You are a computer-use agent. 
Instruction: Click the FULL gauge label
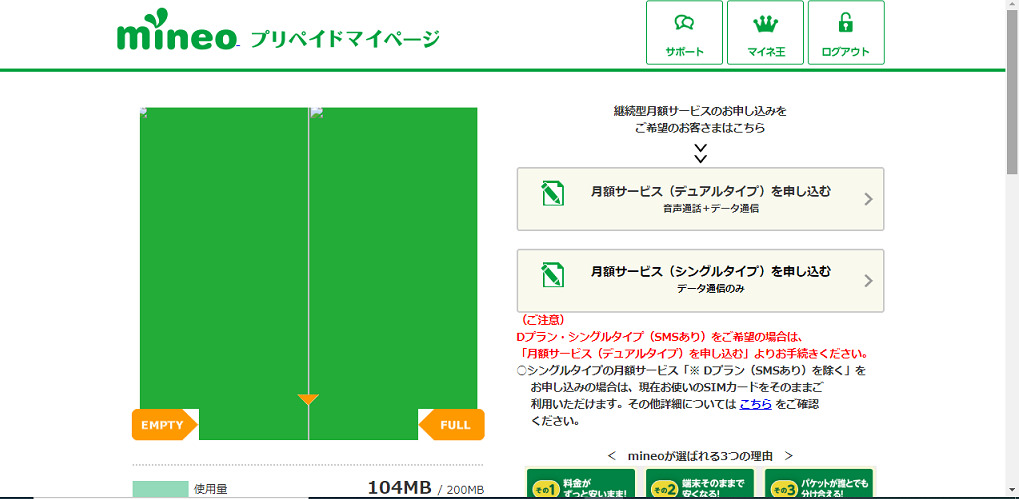454,425
